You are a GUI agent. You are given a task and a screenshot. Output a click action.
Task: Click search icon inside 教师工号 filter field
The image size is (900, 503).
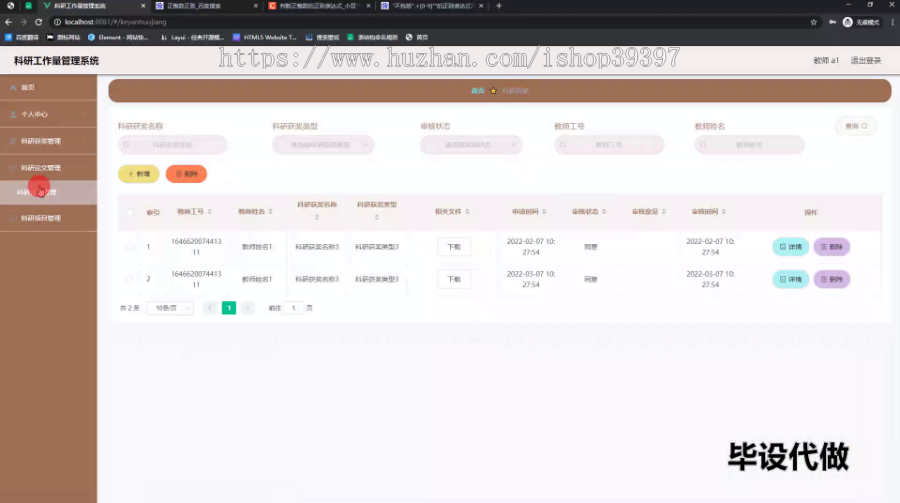(562, 145)
